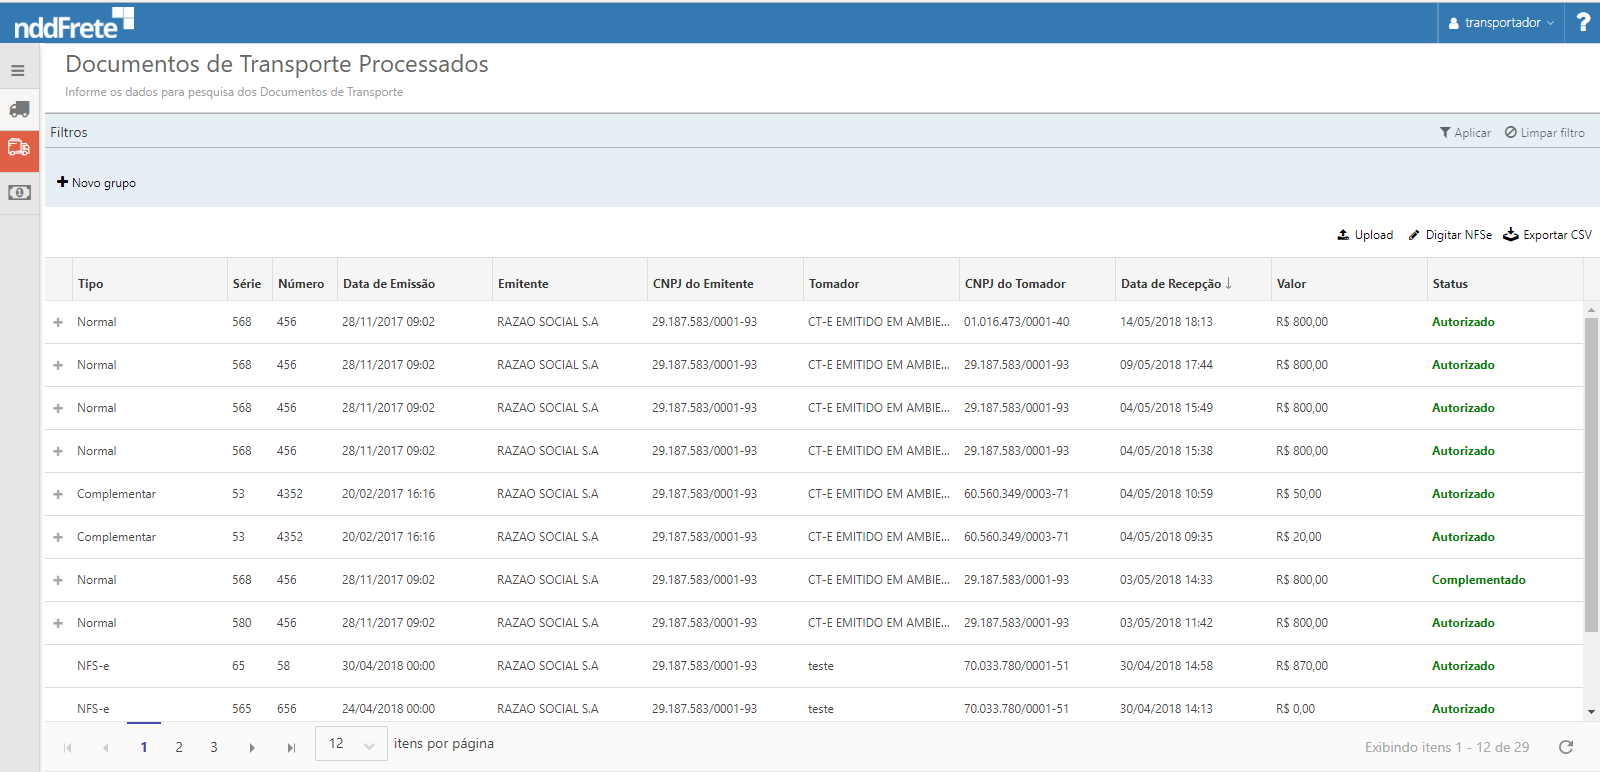Click Digitar NFSe button
This screenshot has height=772, width=1600.
[x=1450, y=235]
